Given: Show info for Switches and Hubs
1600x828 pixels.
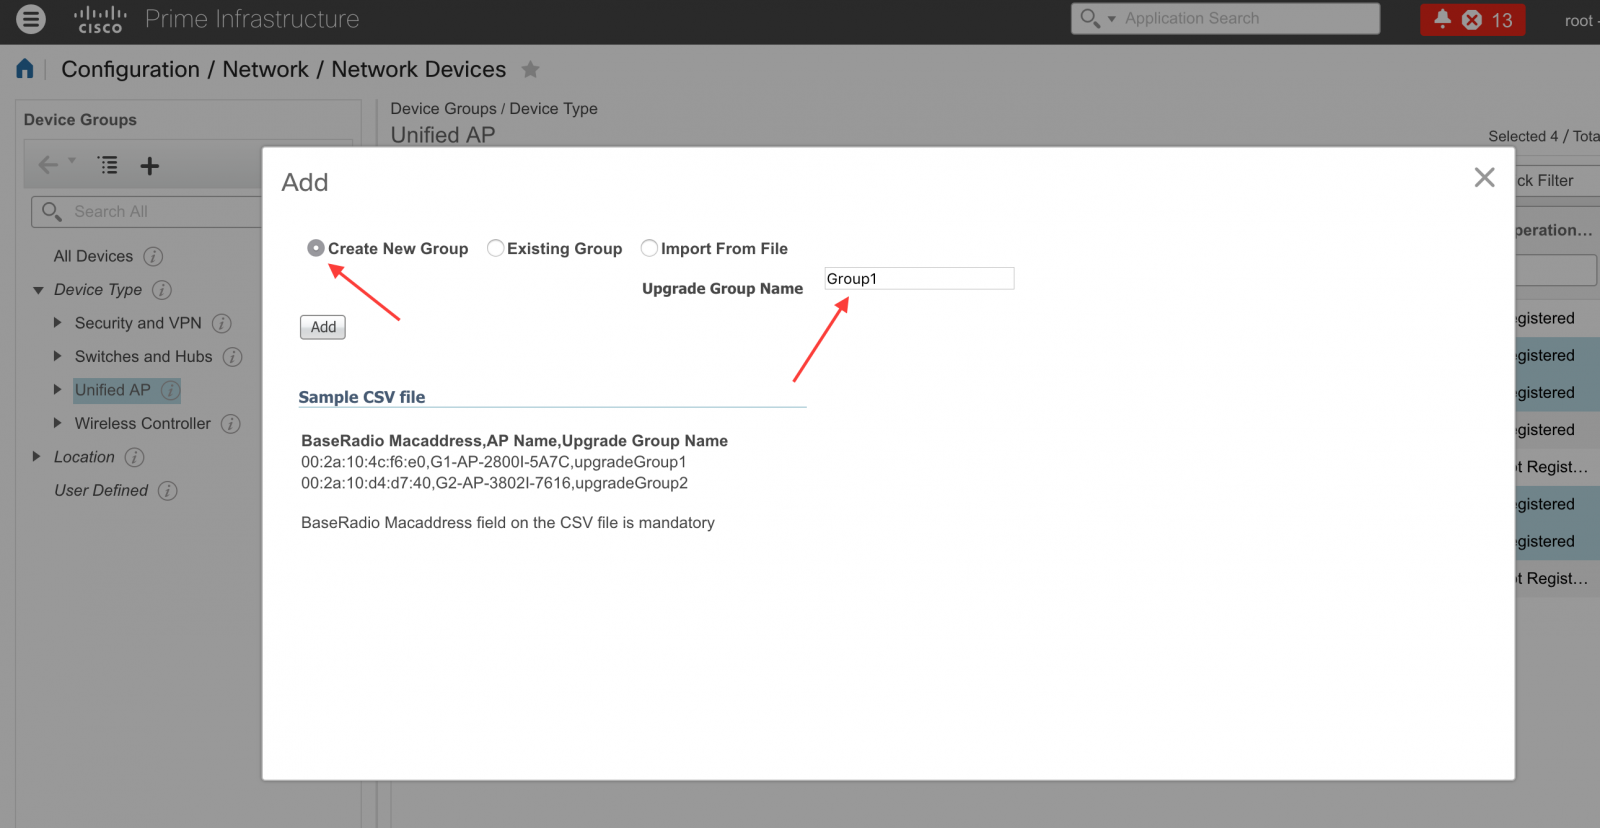Looking at the screenshot, I should [233, 357].
